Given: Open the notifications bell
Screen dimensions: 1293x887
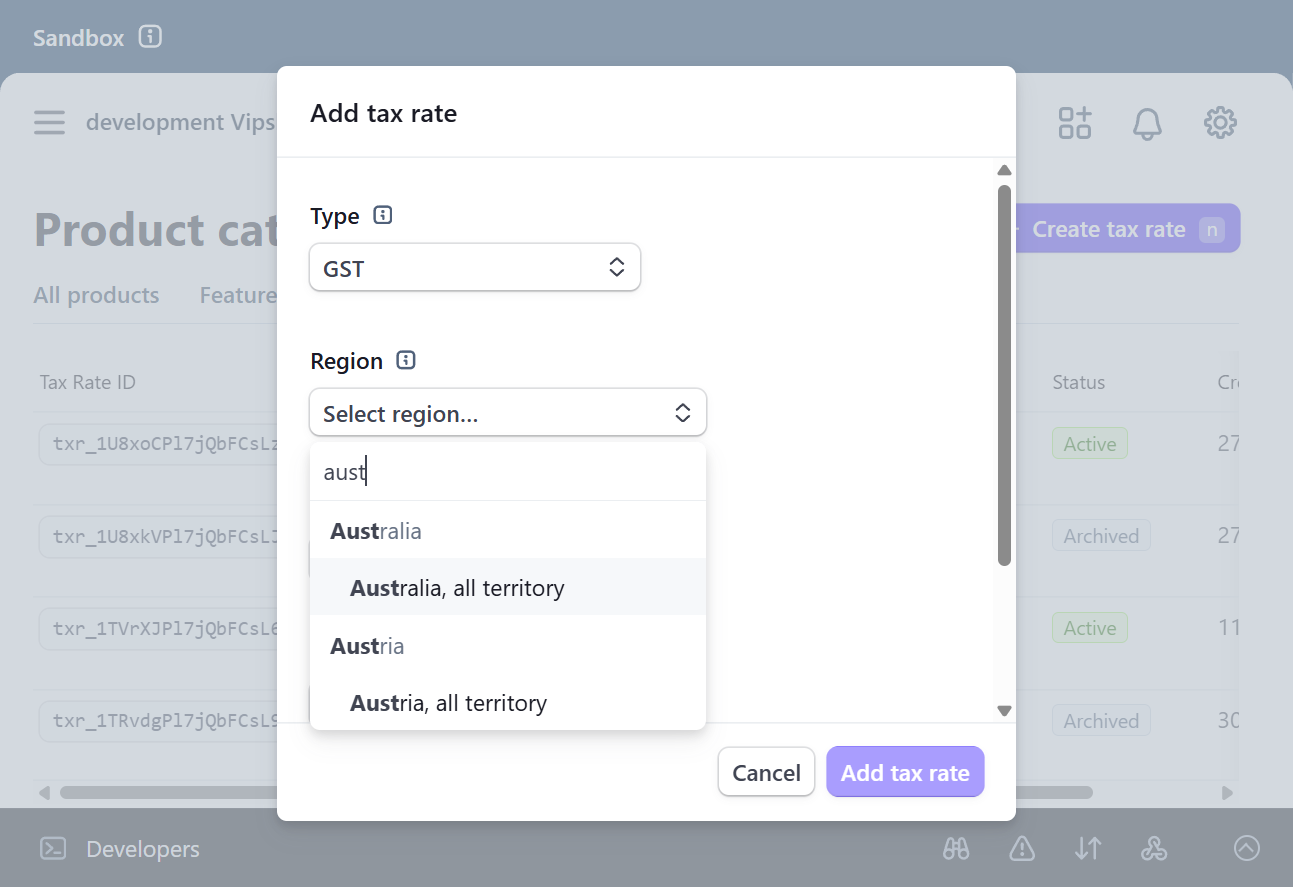Looking at the screenshot, I should tap(1147, 123).
